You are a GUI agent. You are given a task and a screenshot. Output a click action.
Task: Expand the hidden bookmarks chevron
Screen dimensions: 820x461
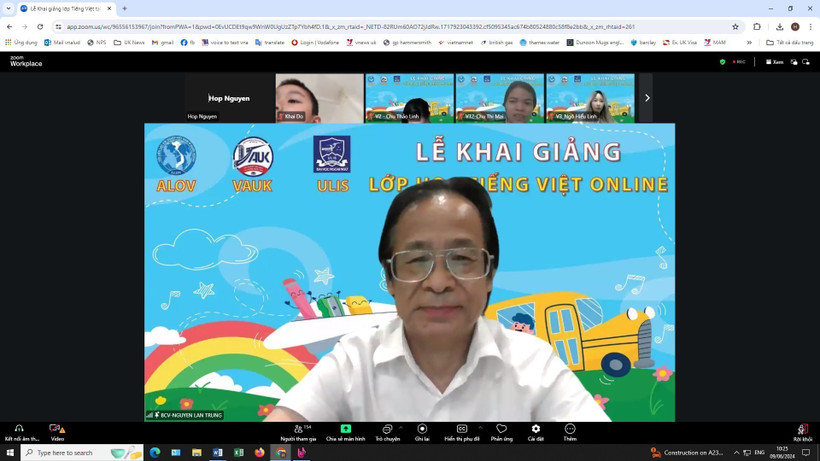click(x=749, y=42)
